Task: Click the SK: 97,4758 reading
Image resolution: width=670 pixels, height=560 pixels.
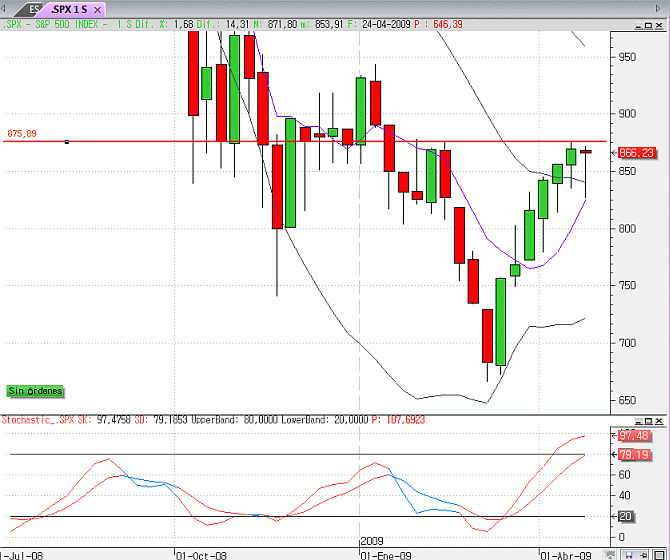Action: [x=104, y=420]
